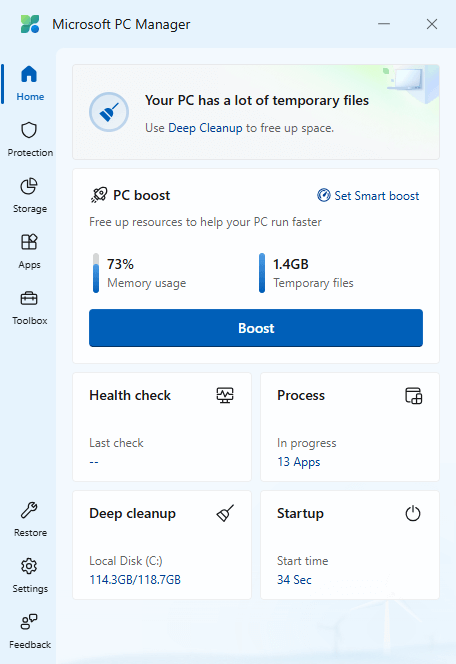Open the Health check card
The height and width of the screenshot is (664, 456).
(162, 427)
